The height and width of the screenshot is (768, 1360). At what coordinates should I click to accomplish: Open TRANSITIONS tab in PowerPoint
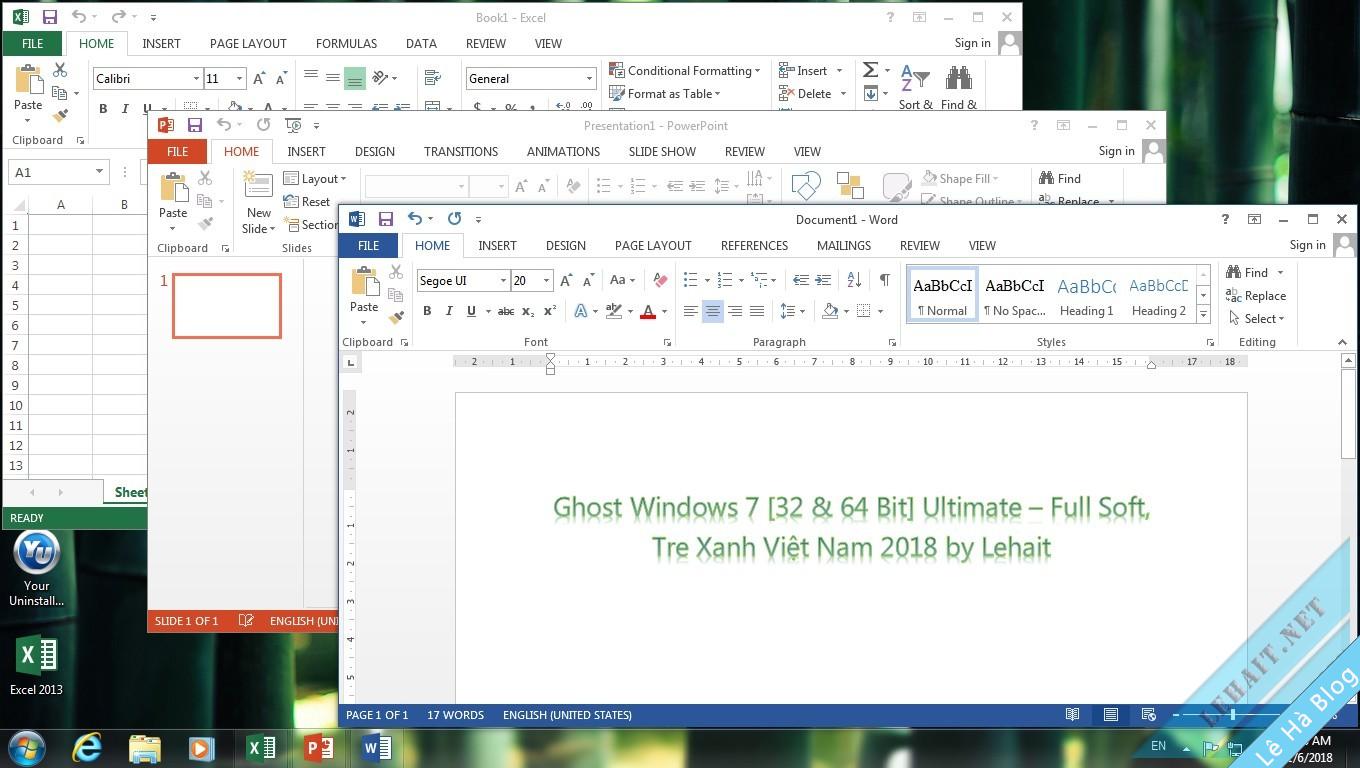click(460, 151)
